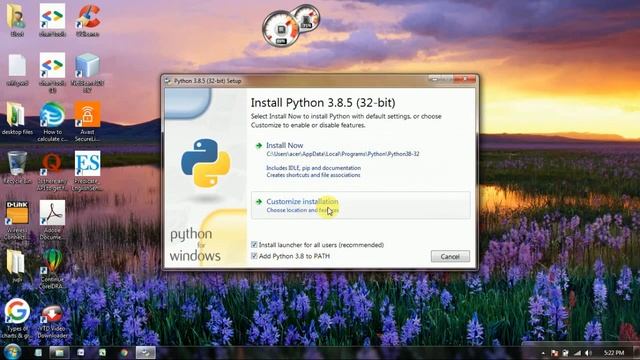Open the red Q Quora shortcut
640x360 pixels.
(x=52, y=170)
